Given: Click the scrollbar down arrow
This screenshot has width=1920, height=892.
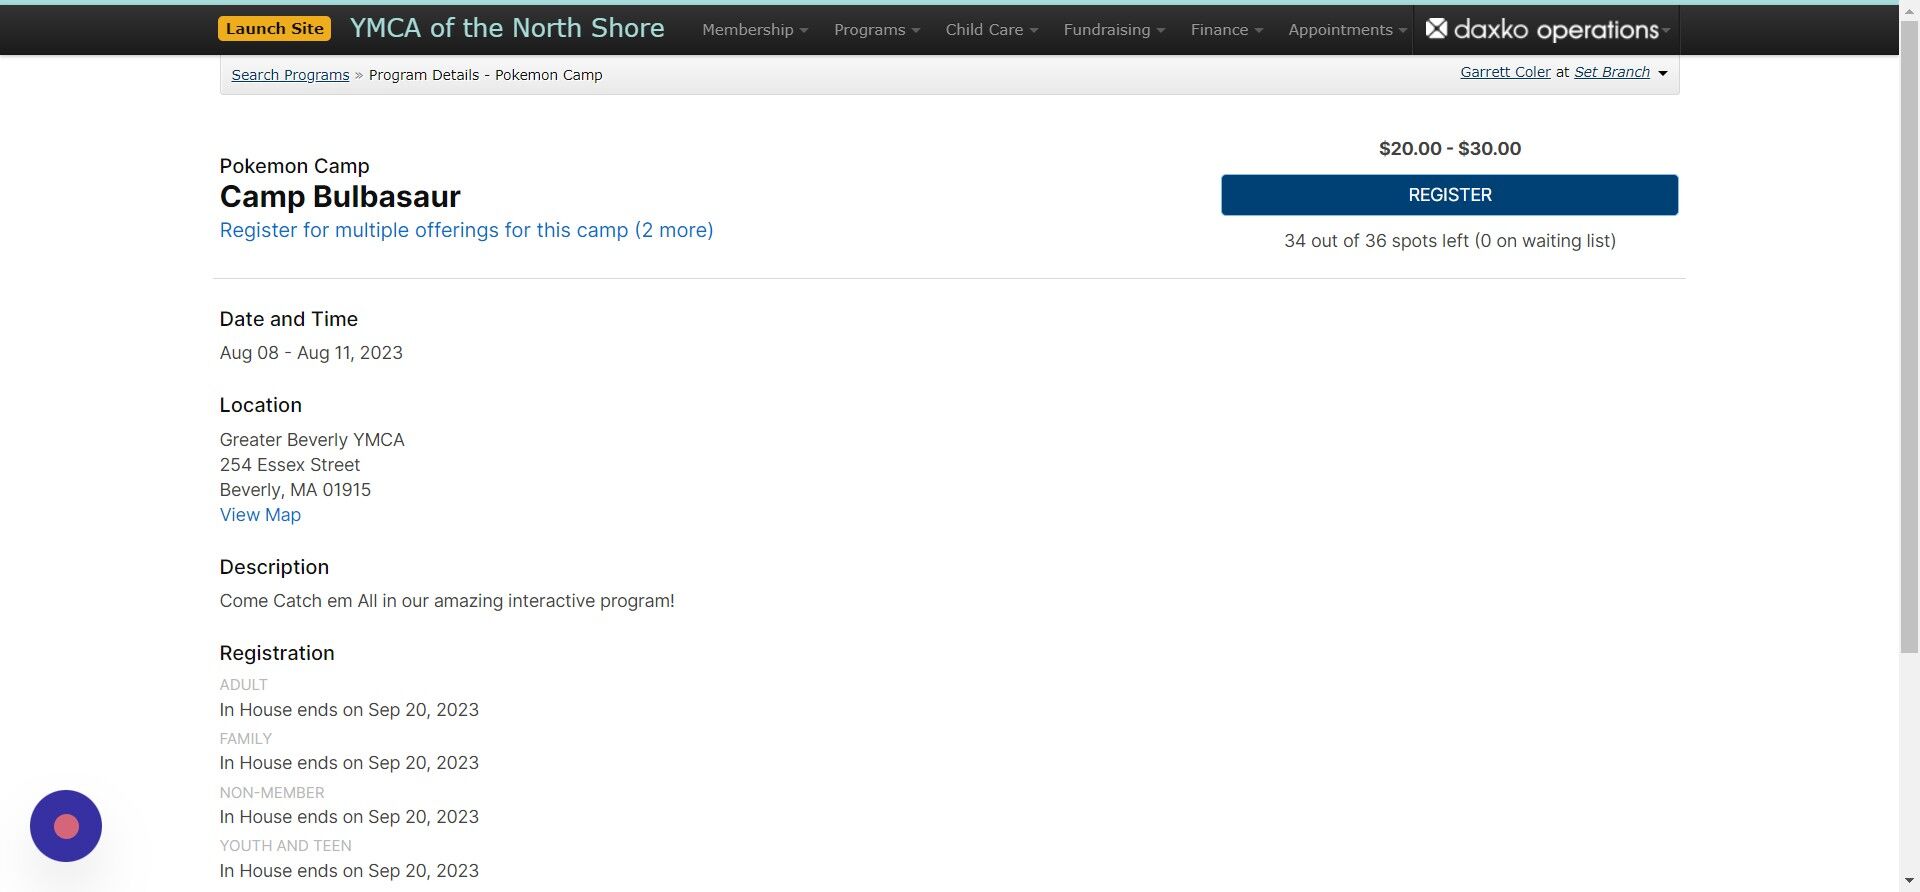Looking at the screenshot, I should click(x=1909, y=882).
